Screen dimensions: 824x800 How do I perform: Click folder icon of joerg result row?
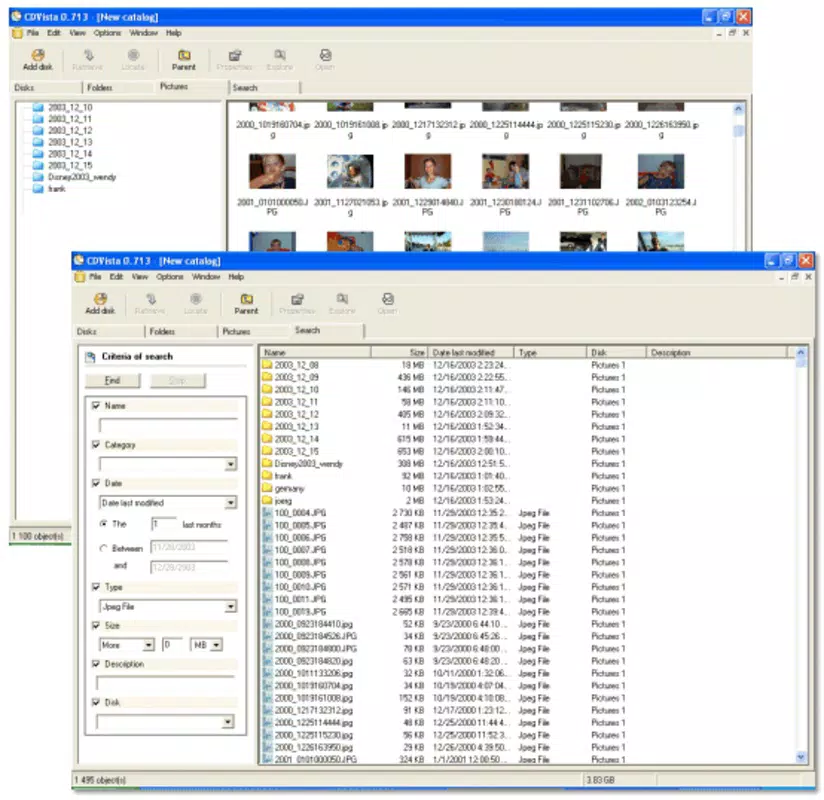tap(267, 501)
